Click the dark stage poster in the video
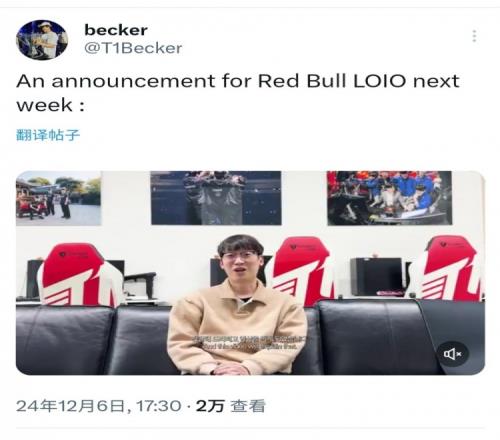 click(216, 198)
